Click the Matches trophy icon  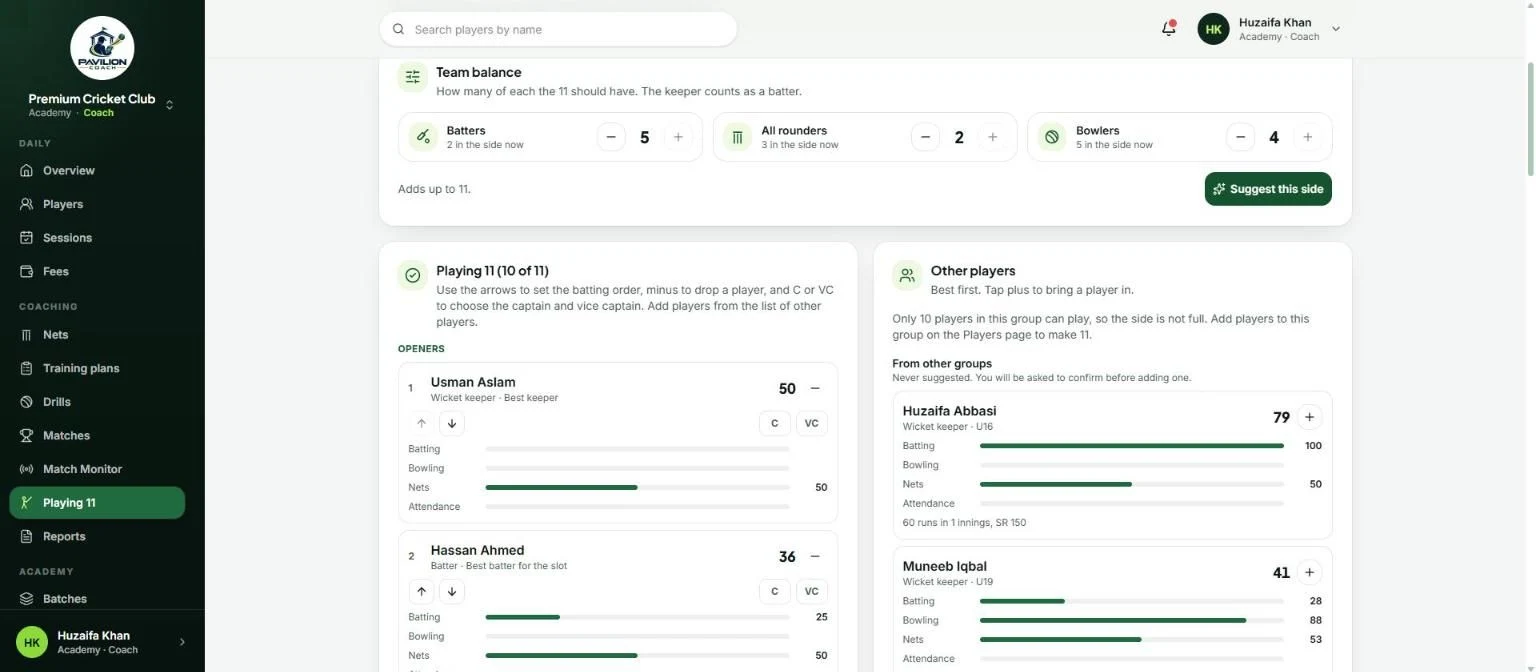coord(27,435)
